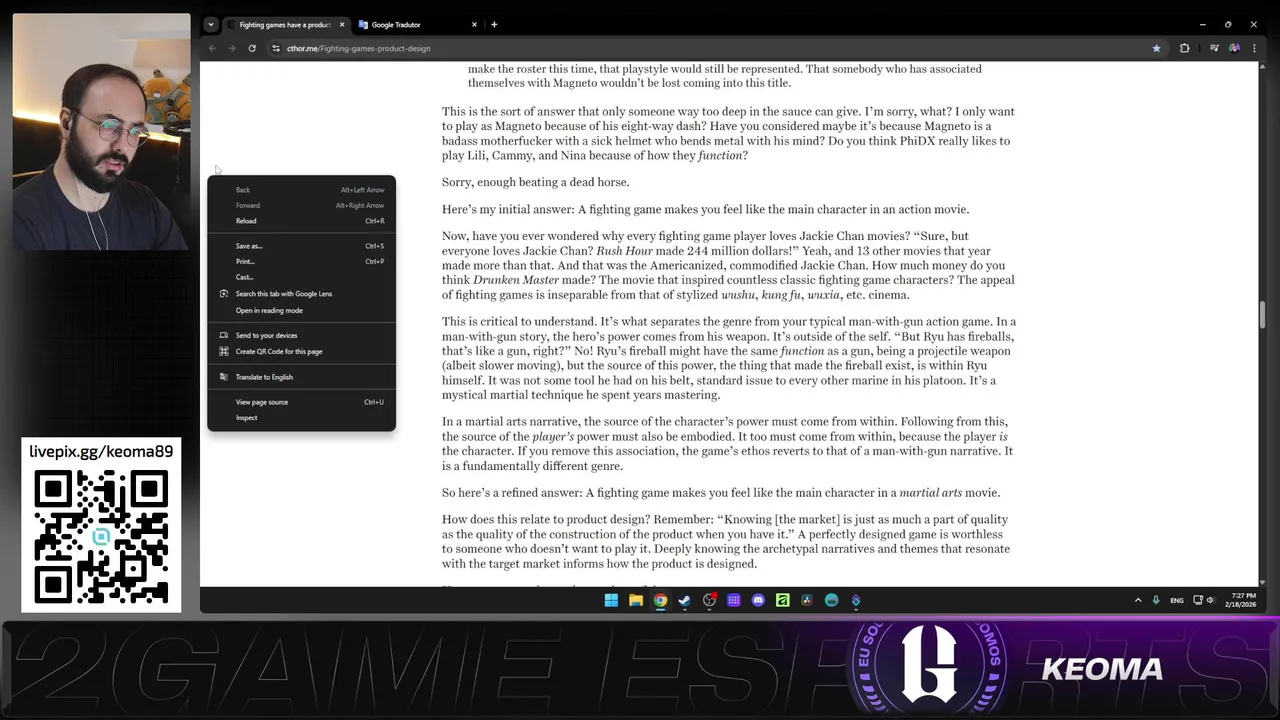This screenshot has width=1280, height=720.
Task: Choose Back in the context menu
Action: coord(301,190)
